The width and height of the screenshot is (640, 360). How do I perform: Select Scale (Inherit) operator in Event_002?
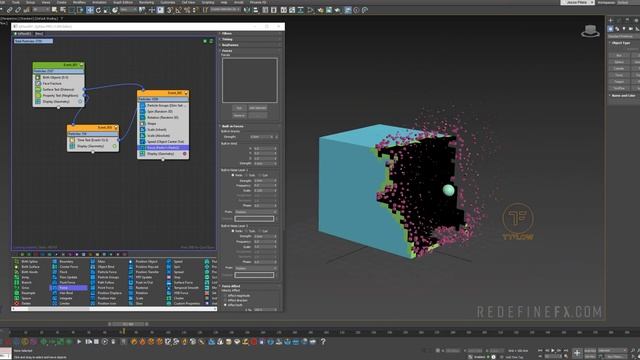tap(163, 129)
